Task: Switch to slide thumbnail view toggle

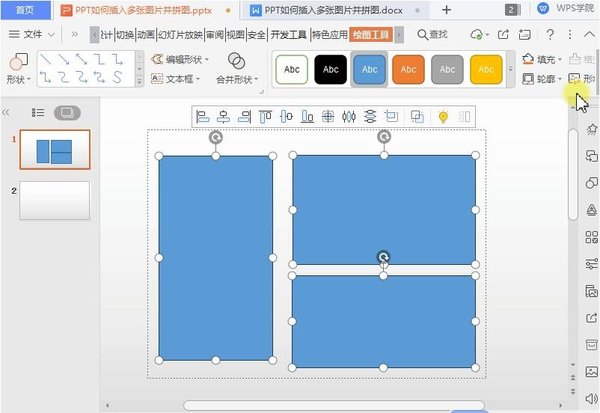Action: (67, 112)
